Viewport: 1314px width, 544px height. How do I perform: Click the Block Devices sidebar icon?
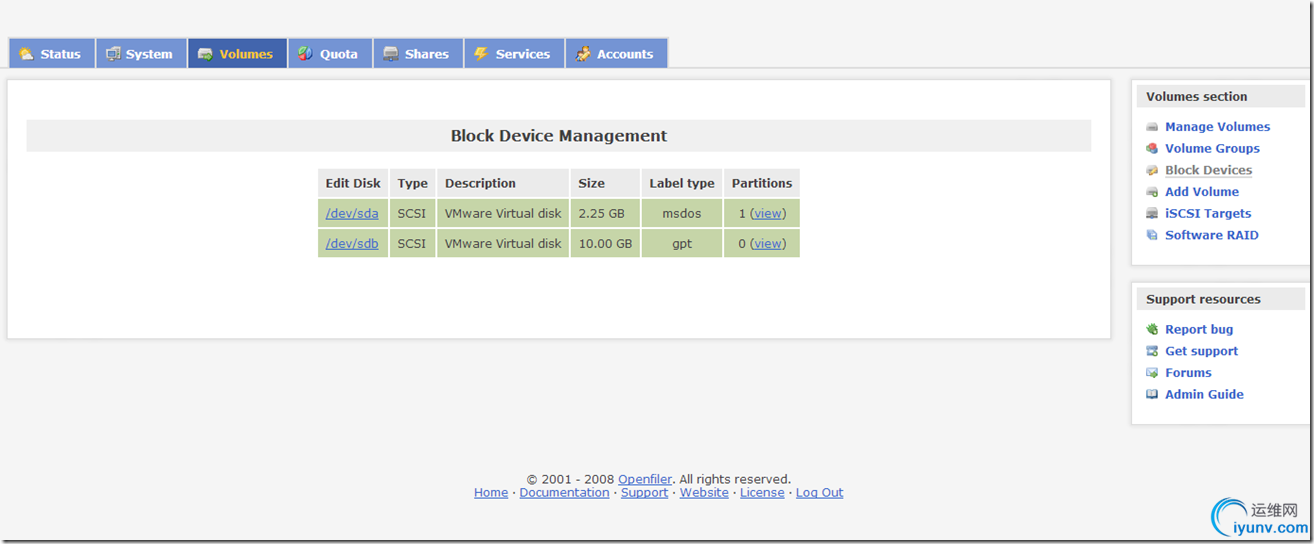(1152, 171)
